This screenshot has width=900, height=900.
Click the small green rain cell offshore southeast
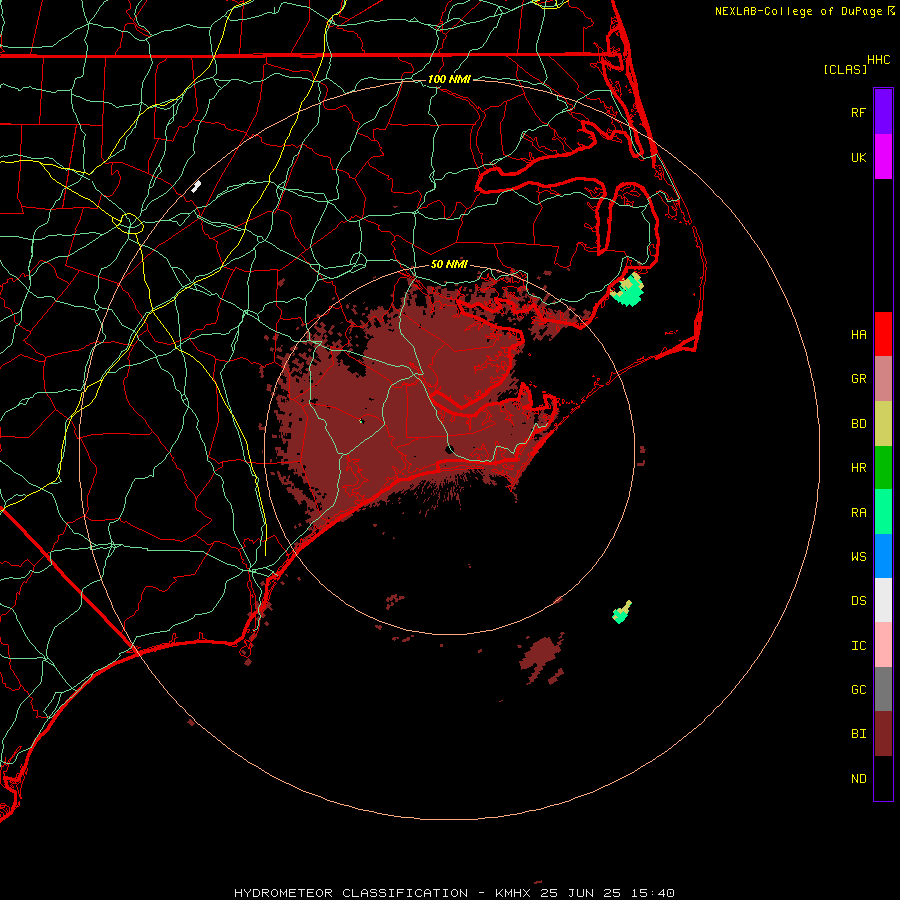[621, 613]
